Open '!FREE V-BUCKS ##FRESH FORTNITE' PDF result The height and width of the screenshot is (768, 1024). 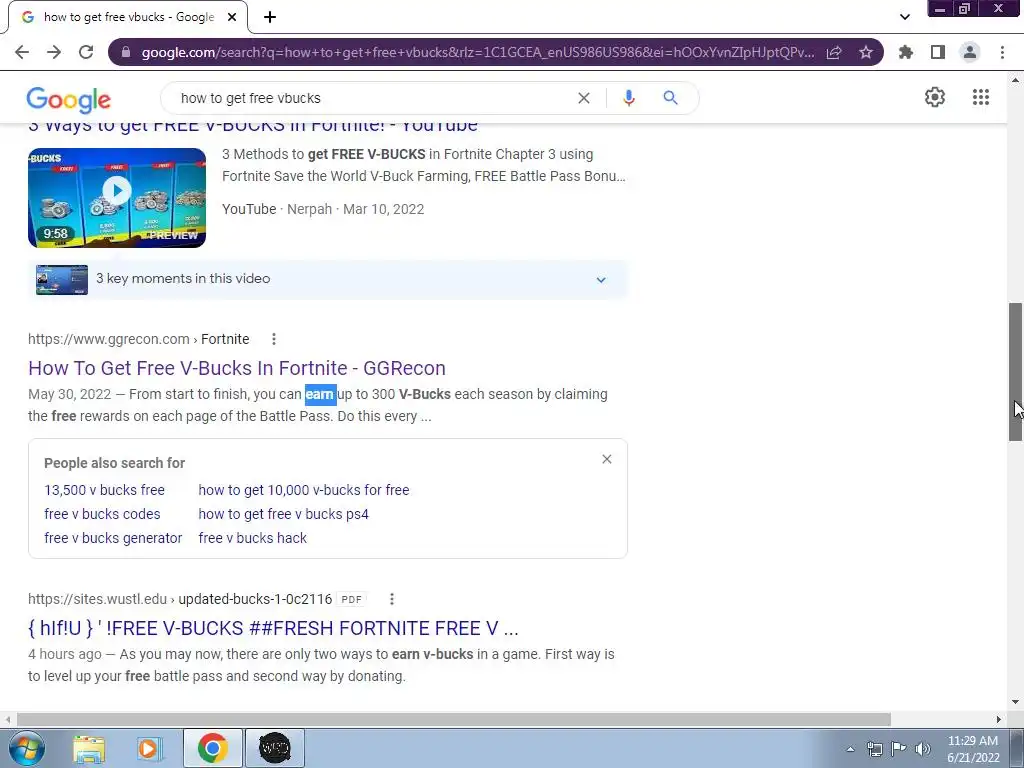(x=273, y=628)
